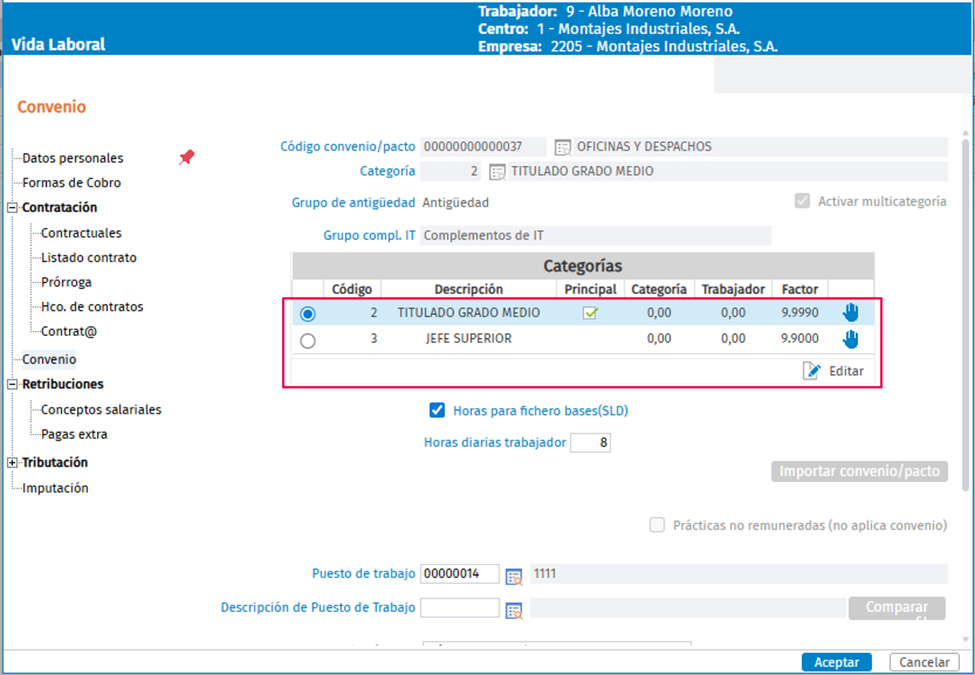
Task: Click factor value 9.9990
Action: (800, 313)
